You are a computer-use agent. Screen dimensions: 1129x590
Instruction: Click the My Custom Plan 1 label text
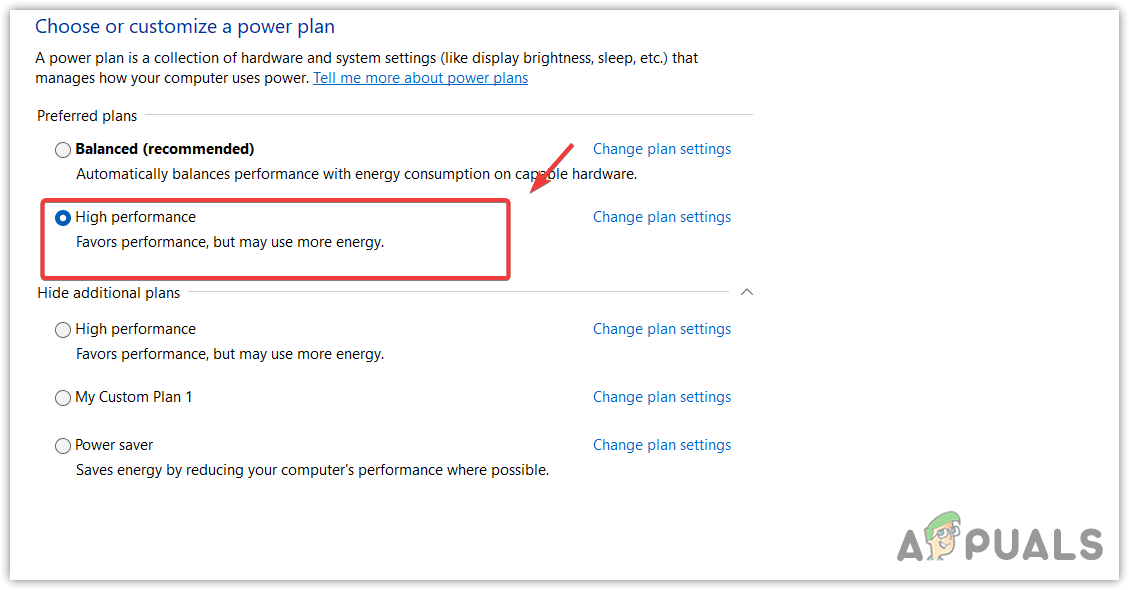134,397
